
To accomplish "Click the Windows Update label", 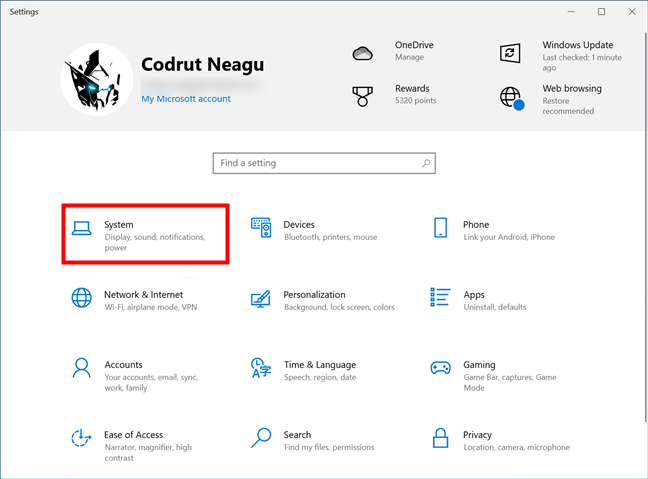I will 578,45.
